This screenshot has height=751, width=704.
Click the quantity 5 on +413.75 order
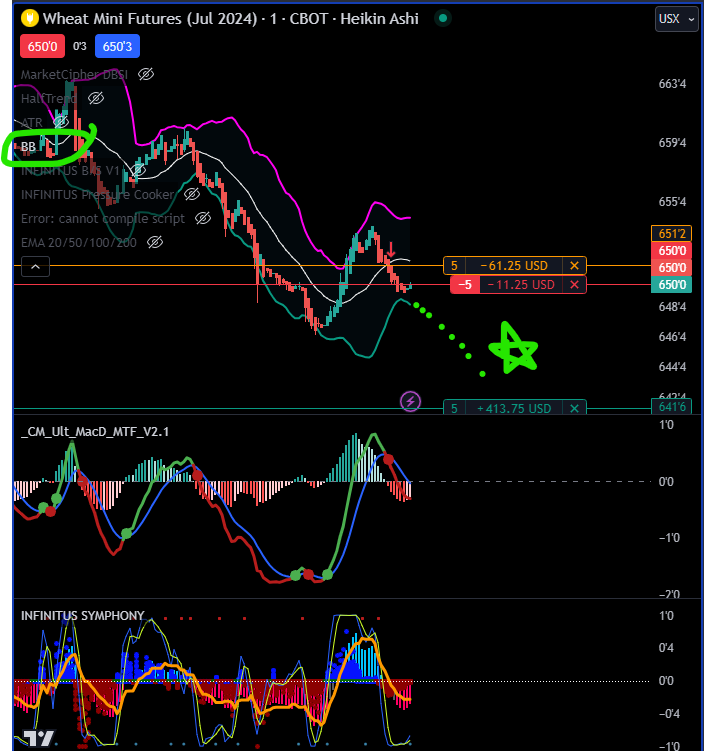pos(454,409)
